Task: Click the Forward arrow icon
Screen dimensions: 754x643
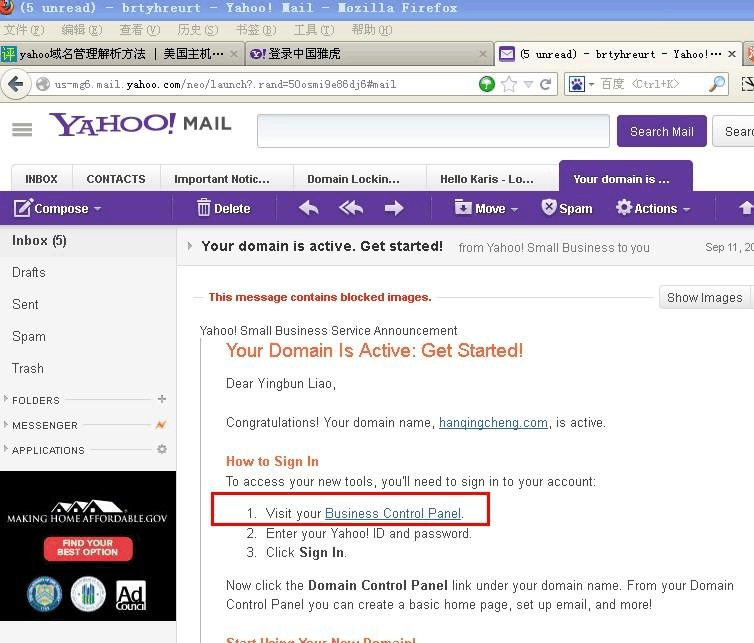Action: (x=394, y=208)
